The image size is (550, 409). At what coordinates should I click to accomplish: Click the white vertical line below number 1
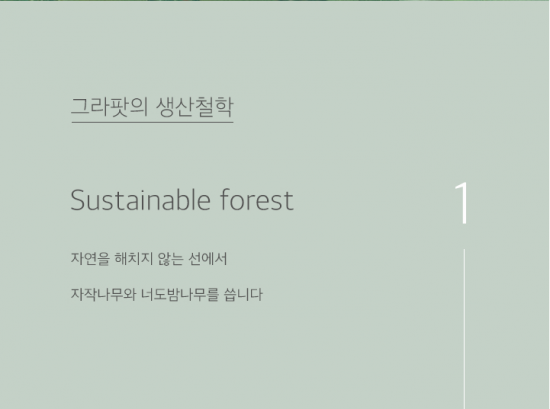464,329
